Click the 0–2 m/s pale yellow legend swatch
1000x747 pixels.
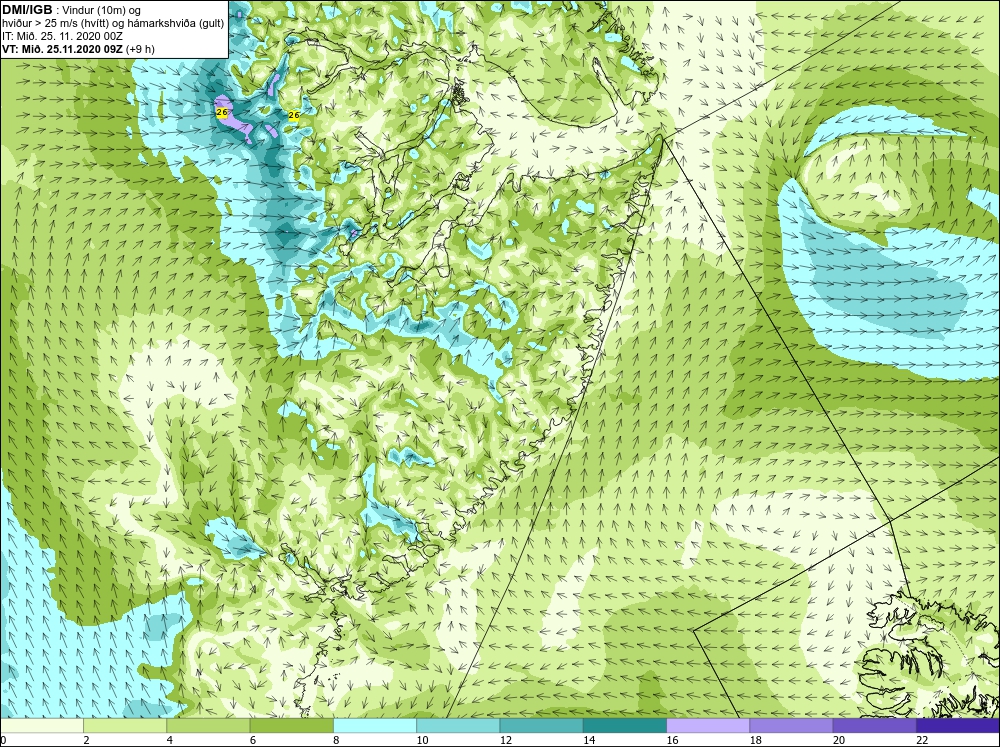(x=41, y=726)
